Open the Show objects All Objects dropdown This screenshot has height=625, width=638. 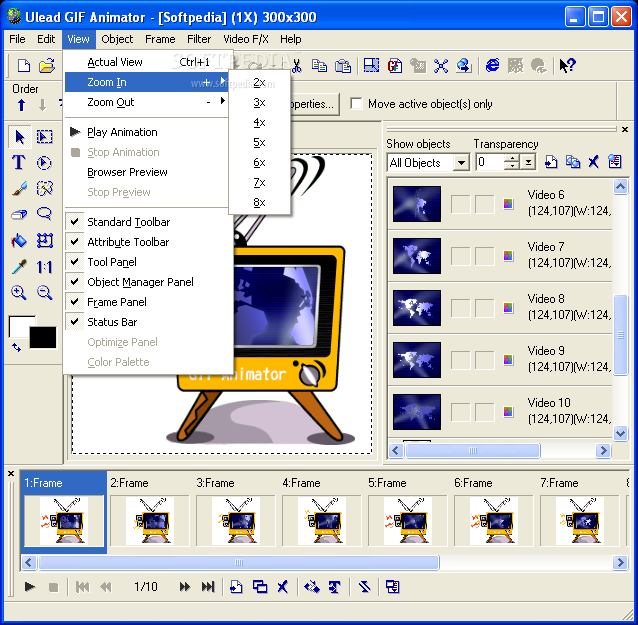461,163
